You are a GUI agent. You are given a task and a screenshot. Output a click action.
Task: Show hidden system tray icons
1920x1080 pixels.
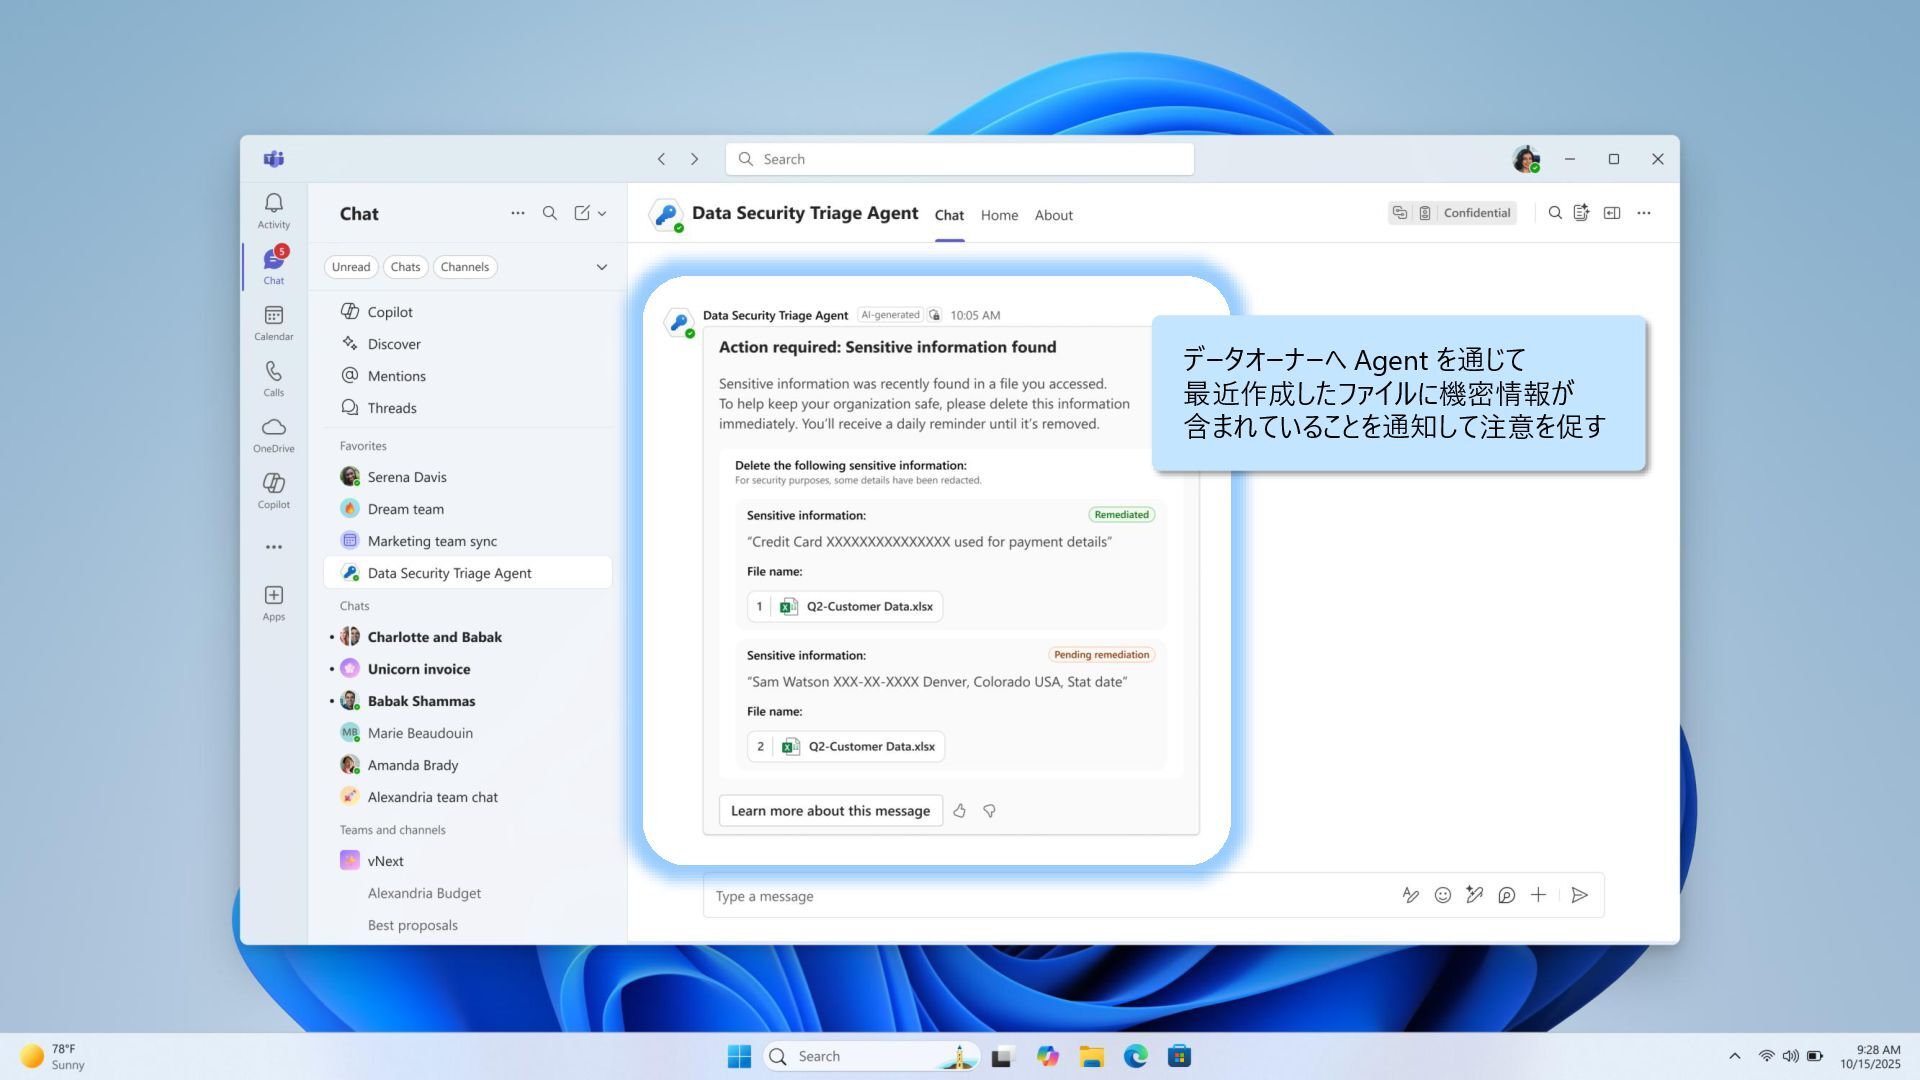point(1734,1056)
